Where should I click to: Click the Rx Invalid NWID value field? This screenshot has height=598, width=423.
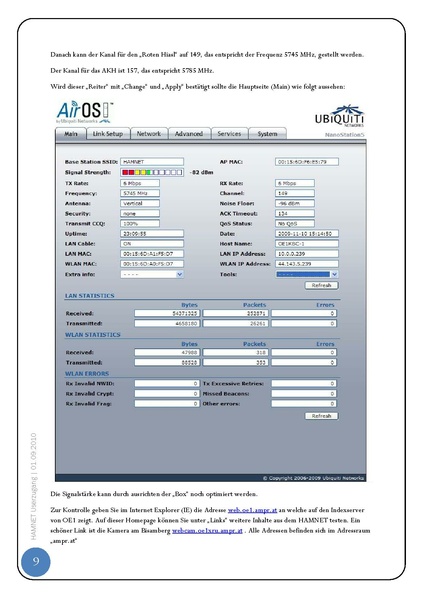(167, 384)
